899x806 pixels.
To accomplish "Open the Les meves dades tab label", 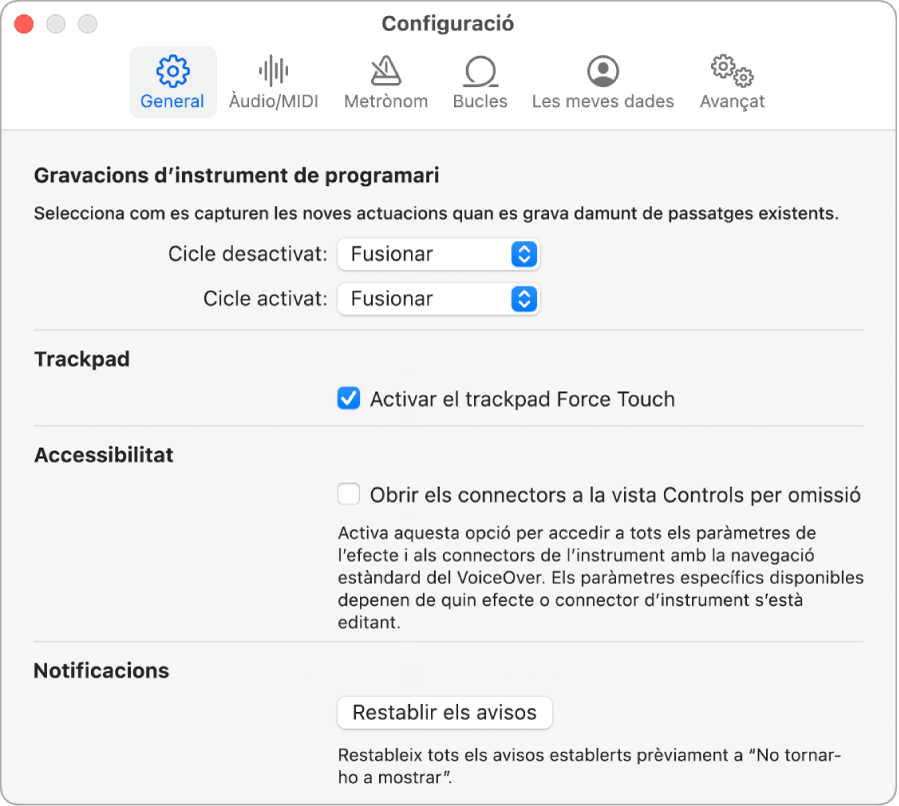I will pos(603,101).
